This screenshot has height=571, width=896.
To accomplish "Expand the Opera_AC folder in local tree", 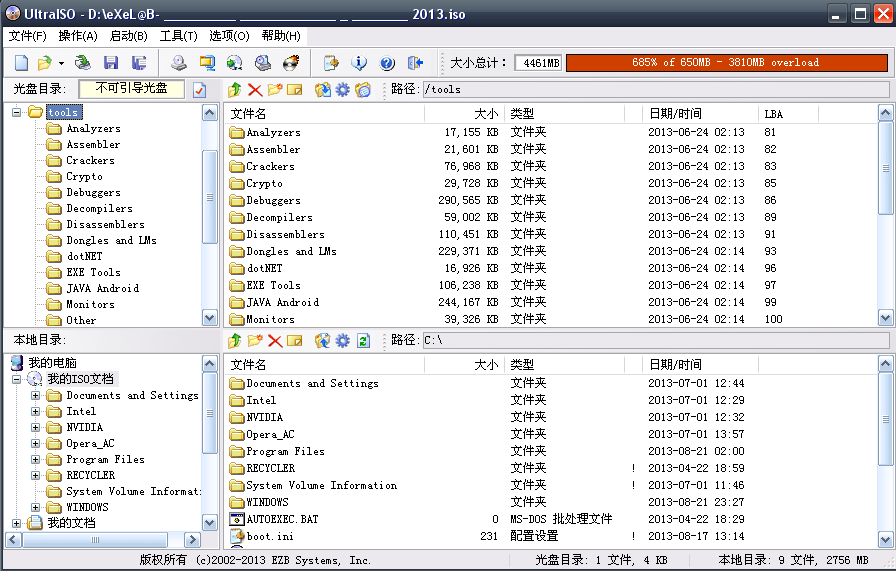I will tap(35, 444).
